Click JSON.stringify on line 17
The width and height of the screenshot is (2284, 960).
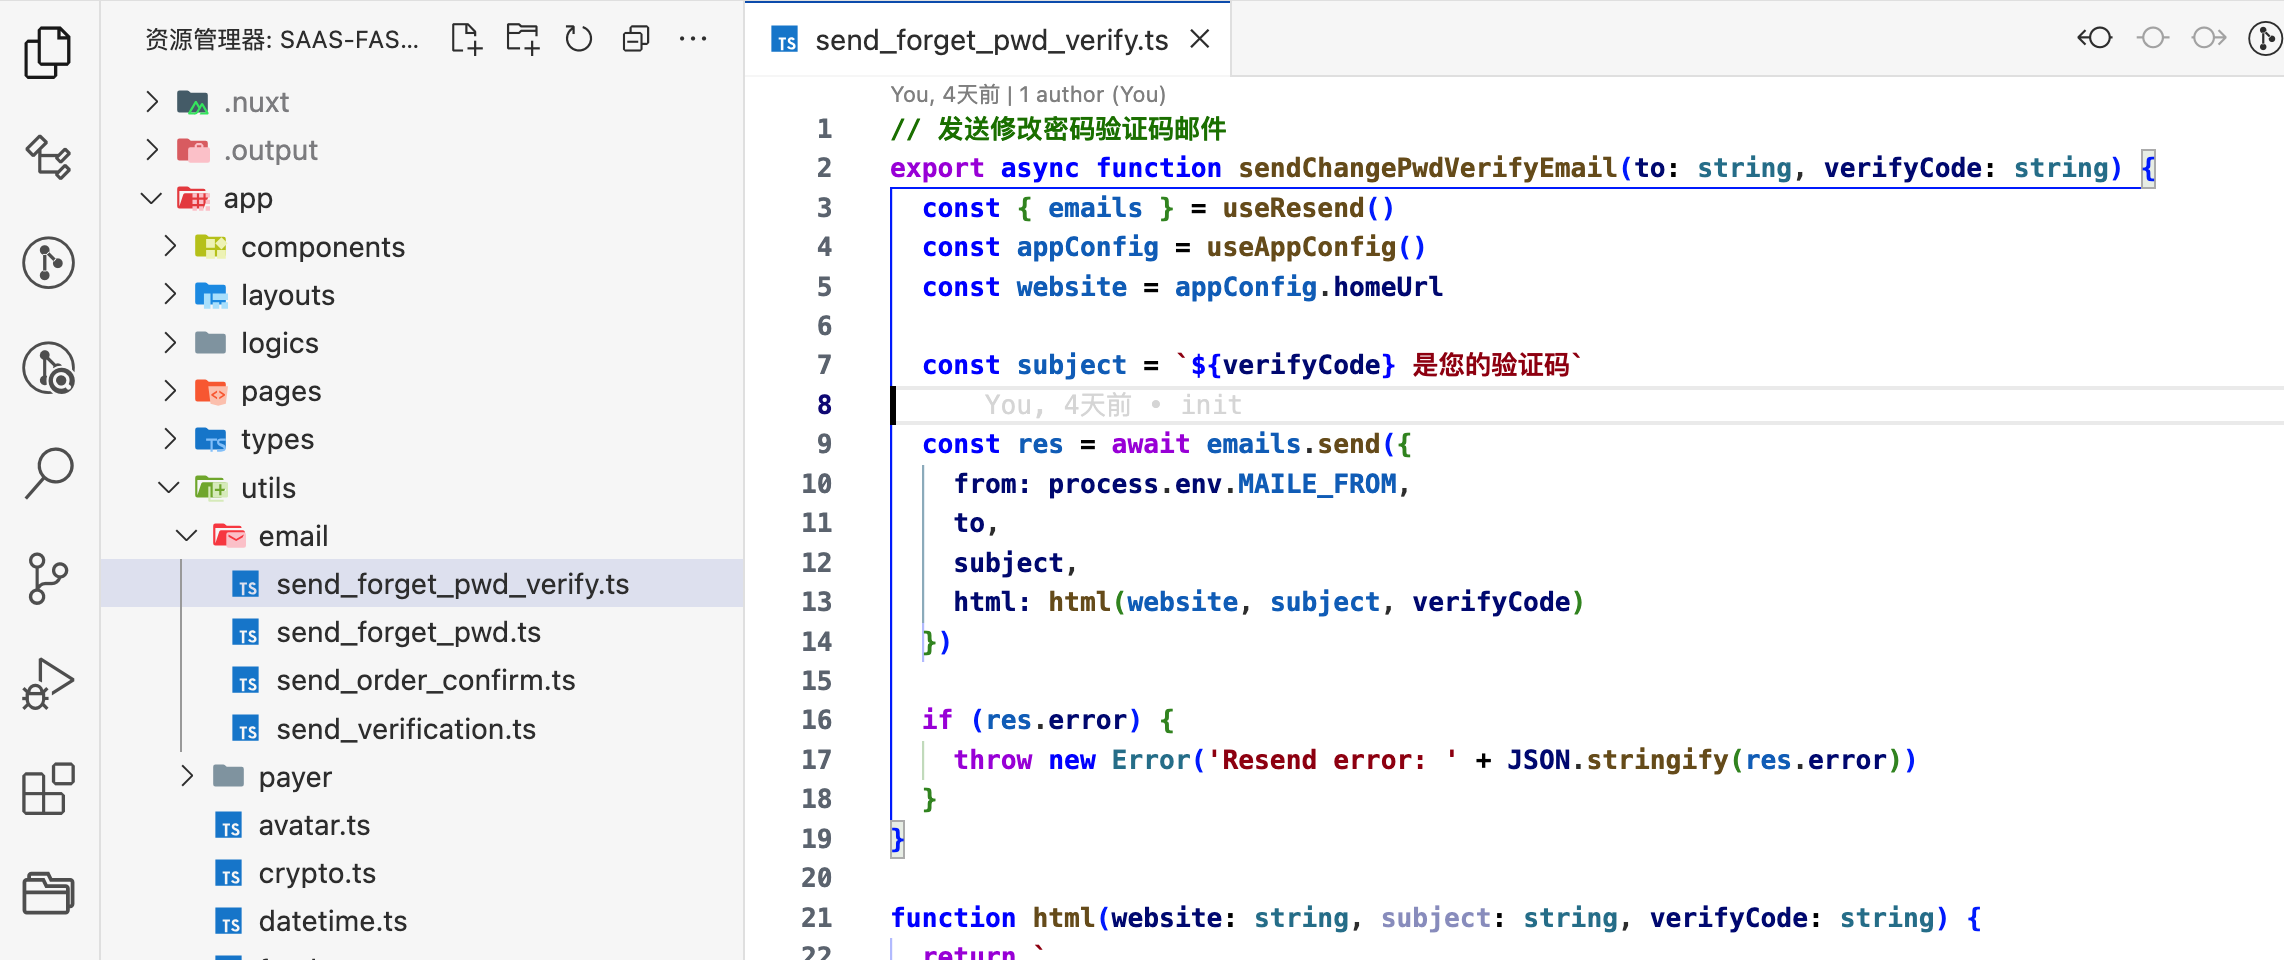1618,760
